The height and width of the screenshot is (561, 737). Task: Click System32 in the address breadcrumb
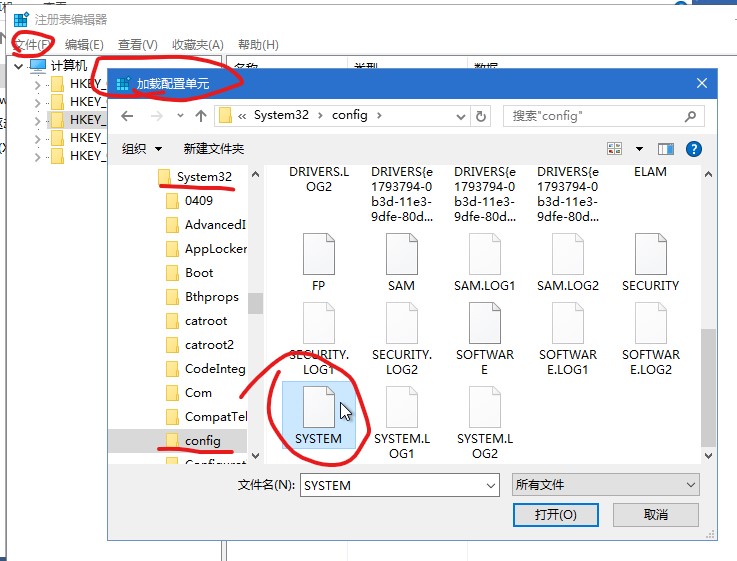[281, 115]
